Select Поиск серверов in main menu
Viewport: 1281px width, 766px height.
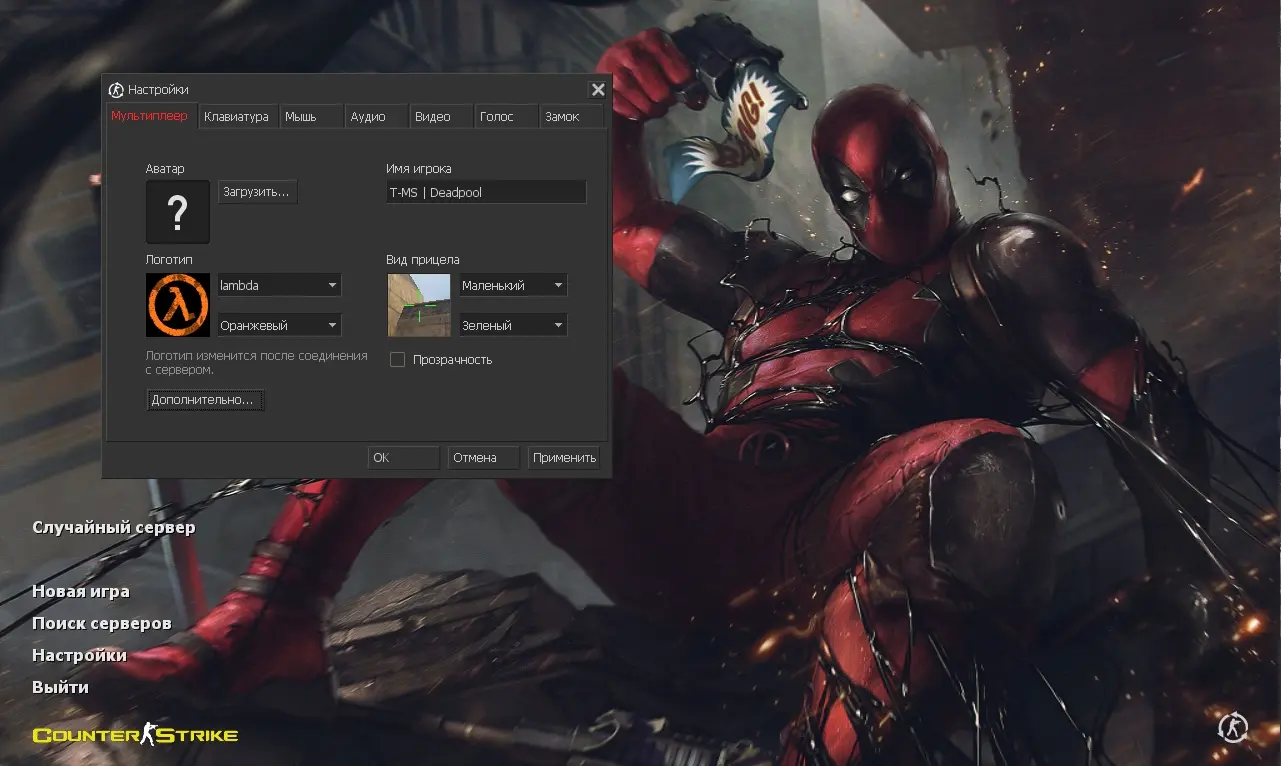(x=102, y=623)
